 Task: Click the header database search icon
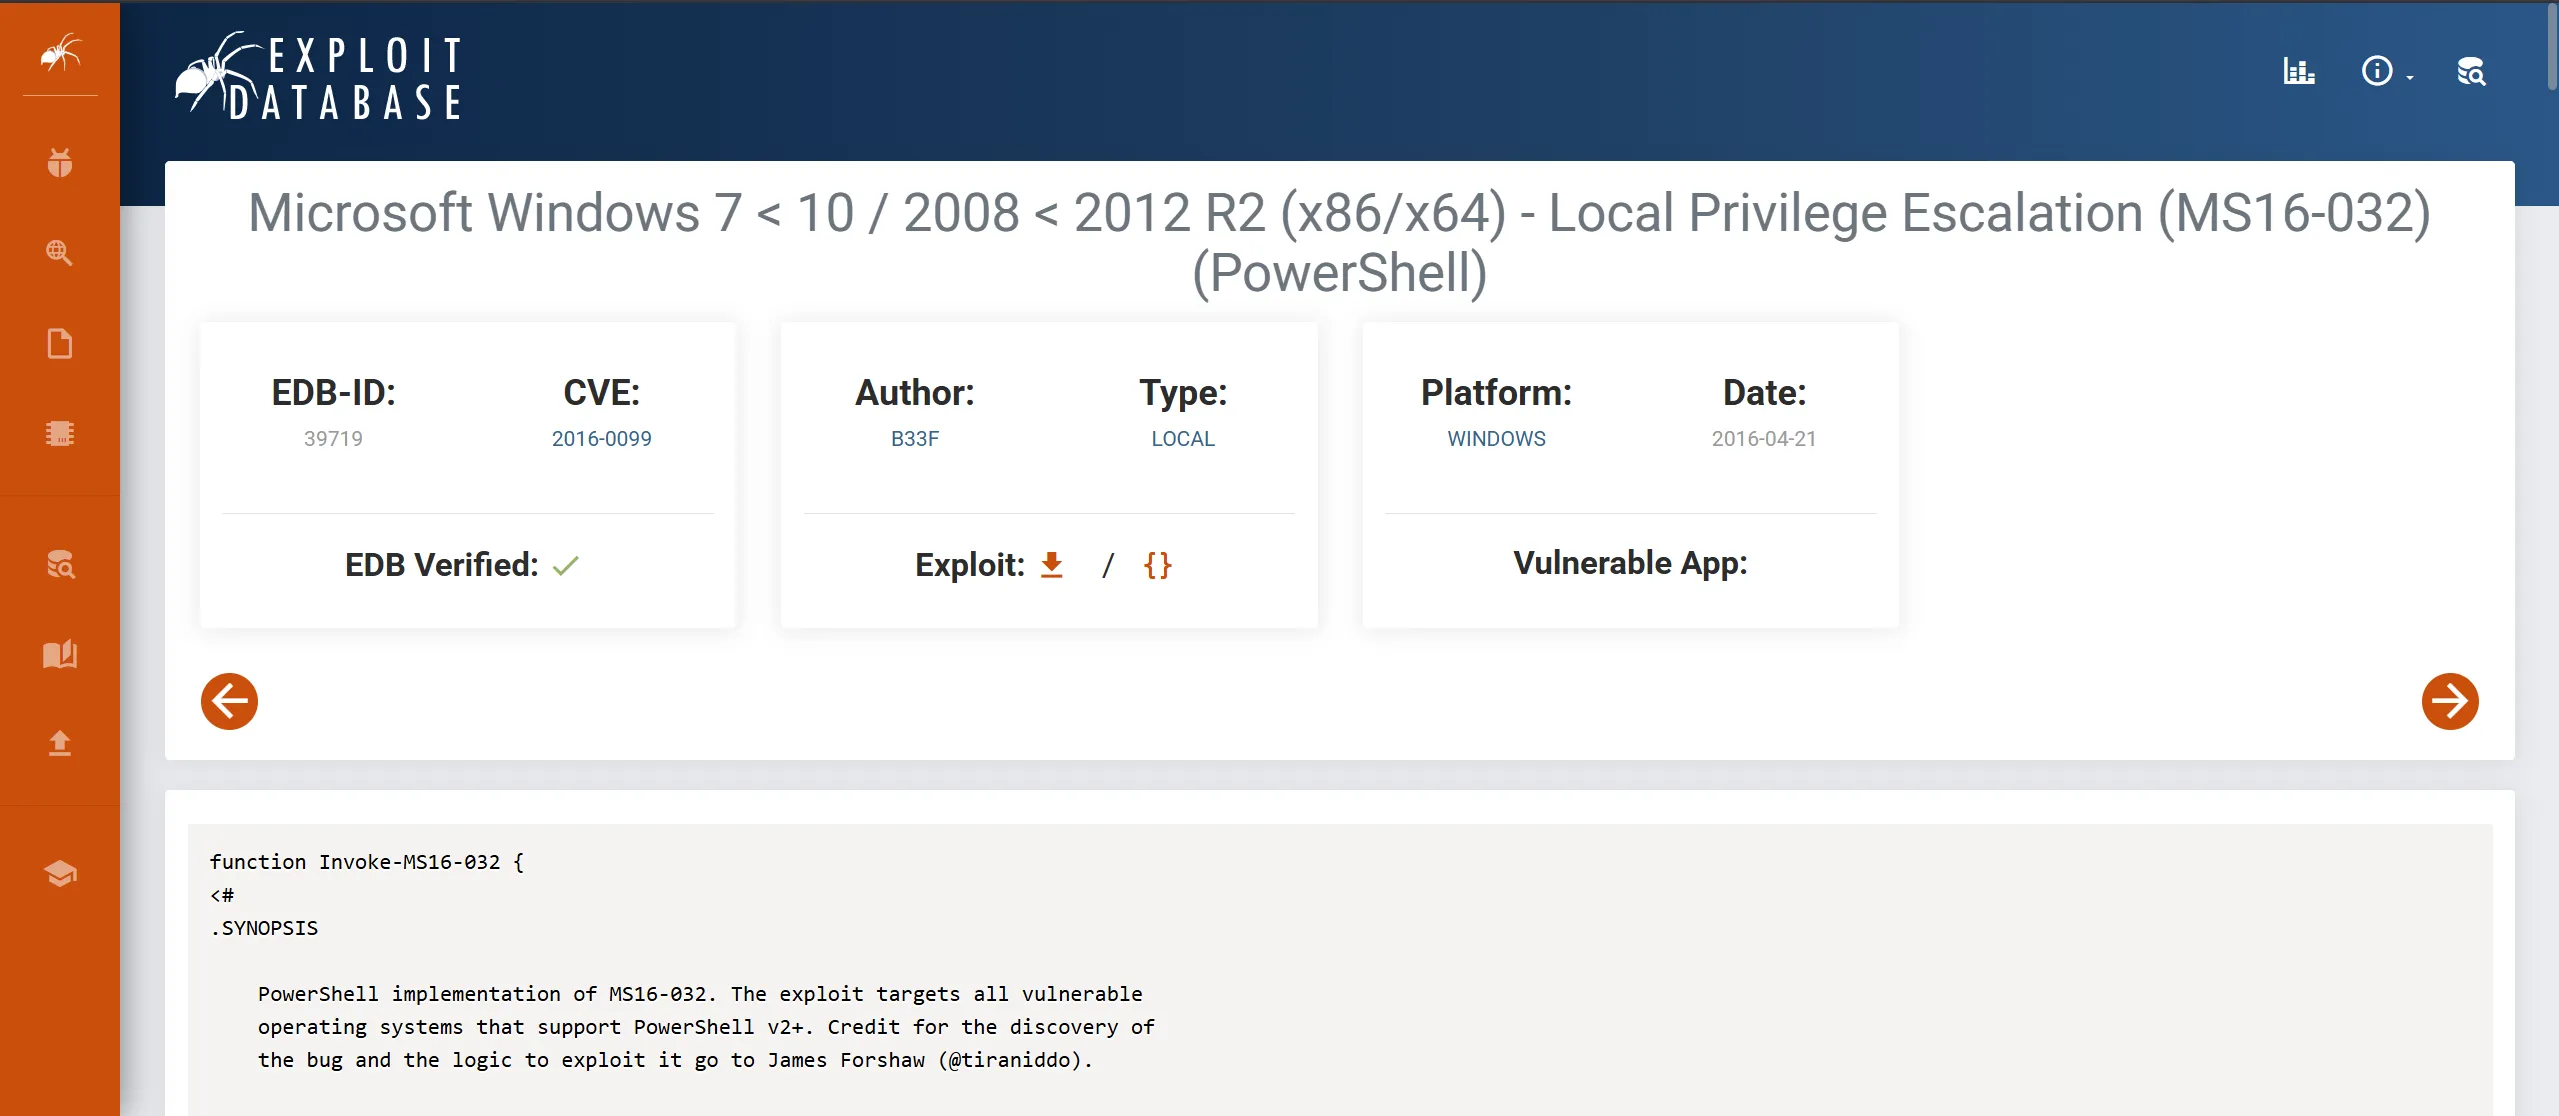pyautogui.click(x=2471, y=71)
